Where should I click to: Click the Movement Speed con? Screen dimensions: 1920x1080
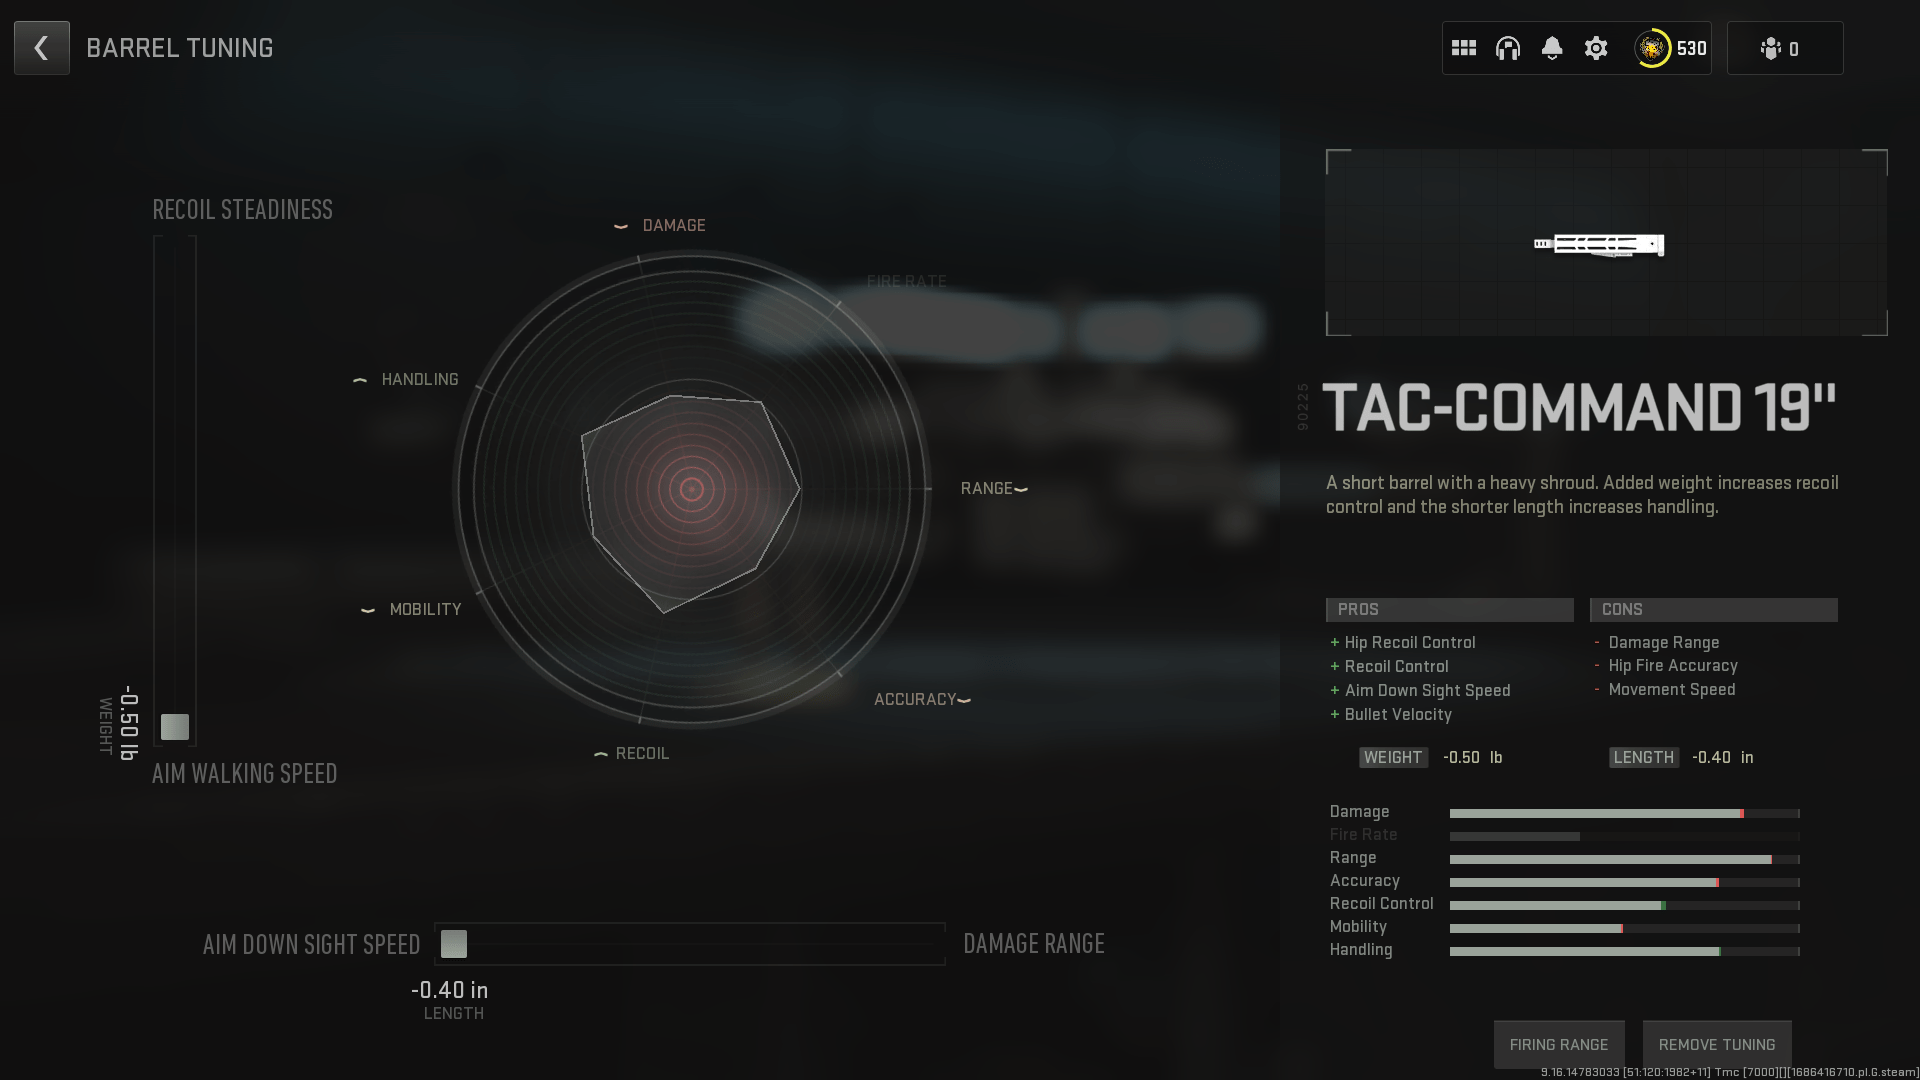(x=1672, y=689)
